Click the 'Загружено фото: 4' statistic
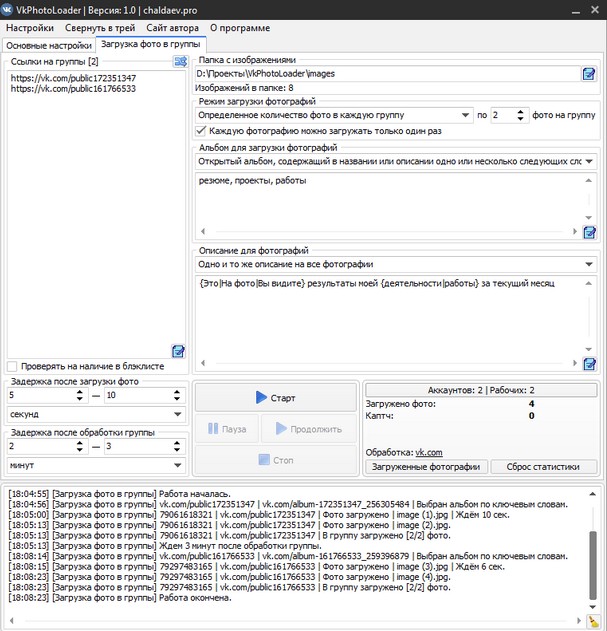This screenshot has height=631, width=607. coord(450,404)
